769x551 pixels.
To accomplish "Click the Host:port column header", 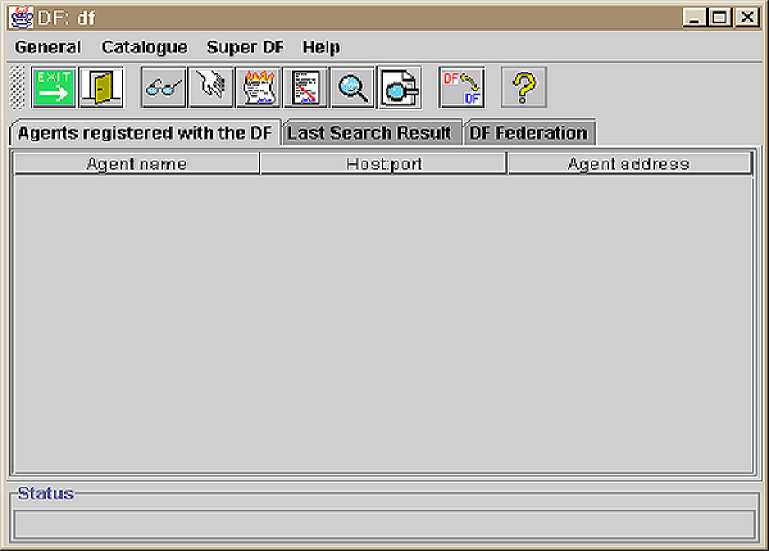I will [x=384, y=164].
